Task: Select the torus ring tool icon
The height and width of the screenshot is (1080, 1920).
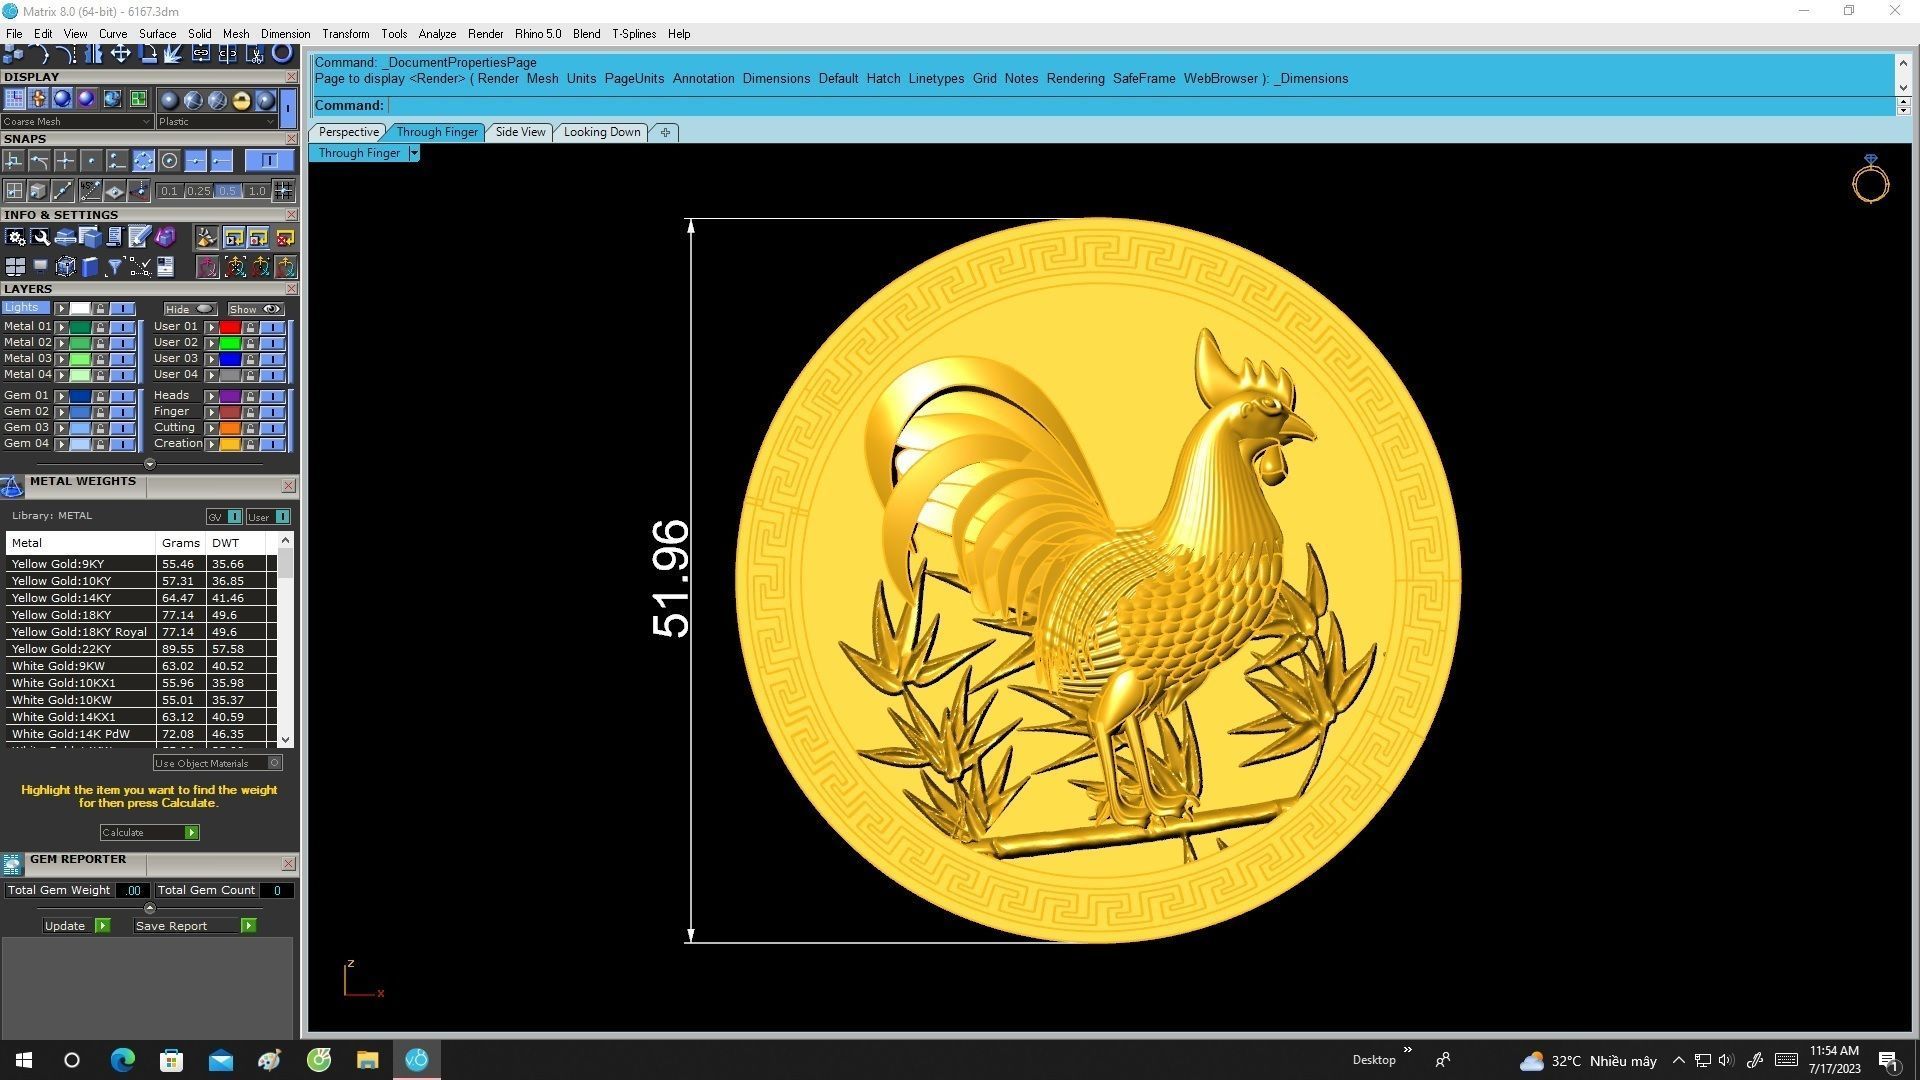Action: (x=283, y=53)
